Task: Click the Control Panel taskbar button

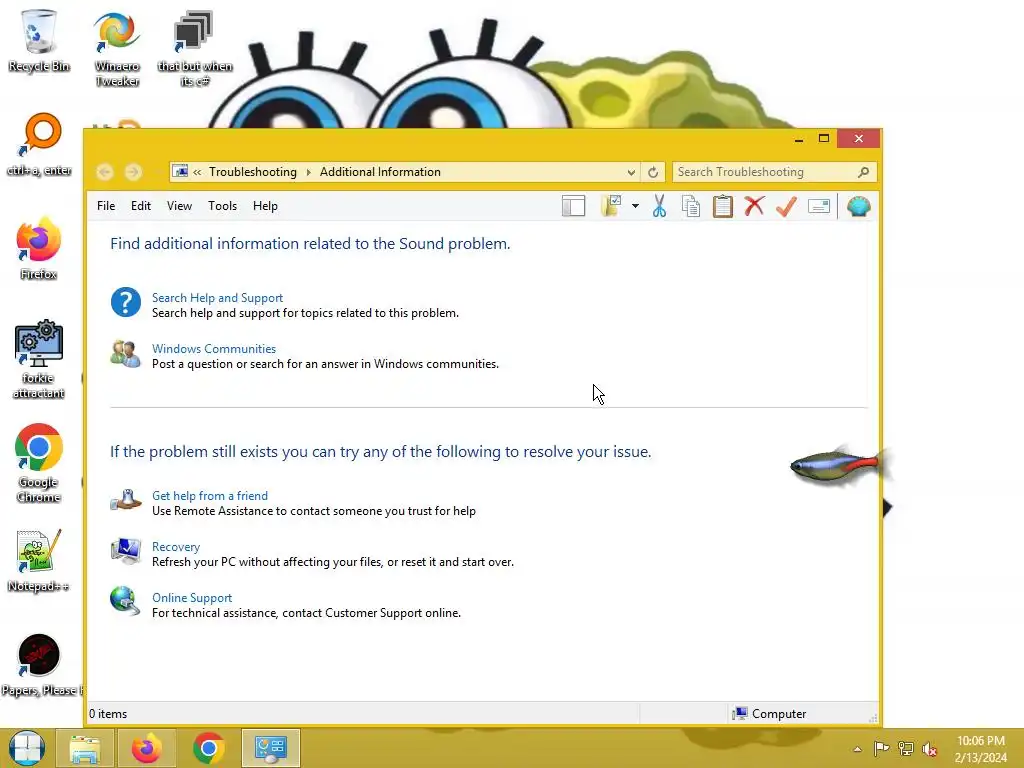Action: pos(270,748)
